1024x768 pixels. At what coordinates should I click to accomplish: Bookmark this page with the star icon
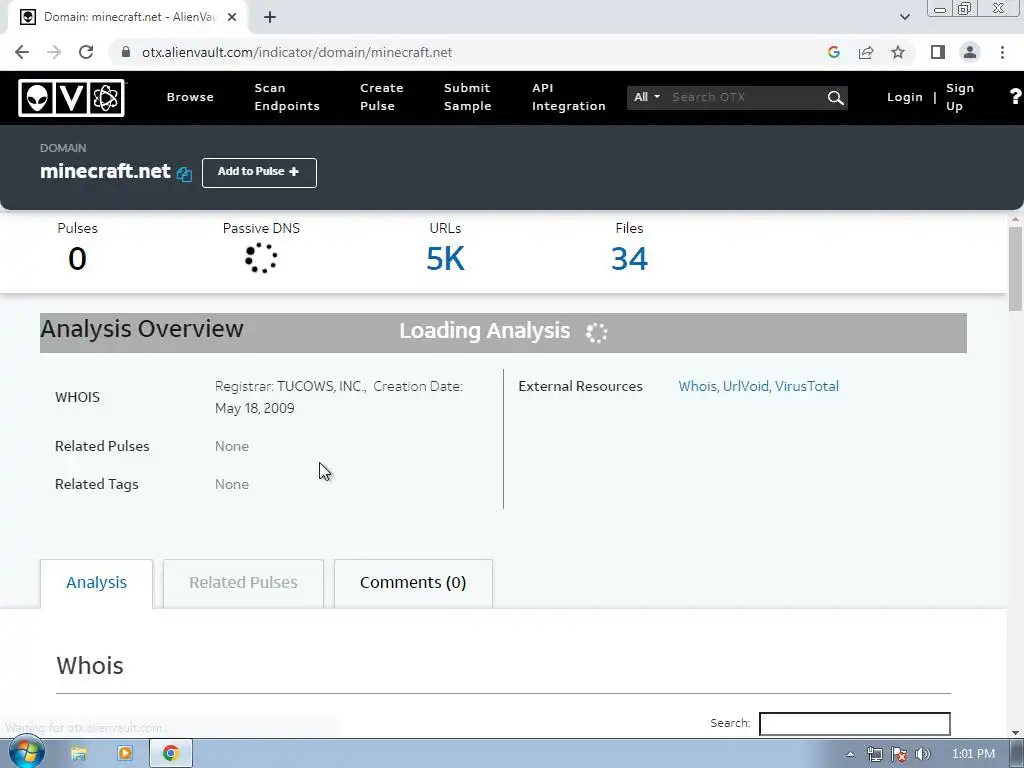click(898, 52)
